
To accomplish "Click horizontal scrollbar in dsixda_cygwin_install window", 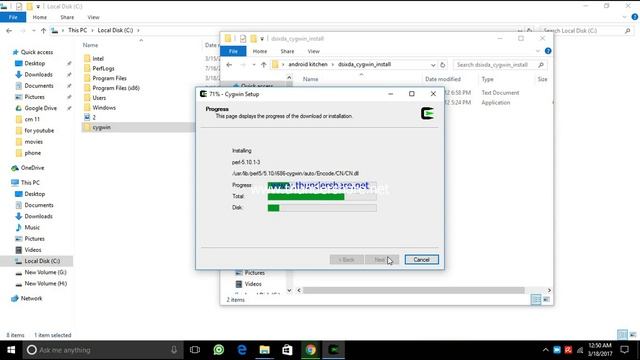I will point(413,290).
